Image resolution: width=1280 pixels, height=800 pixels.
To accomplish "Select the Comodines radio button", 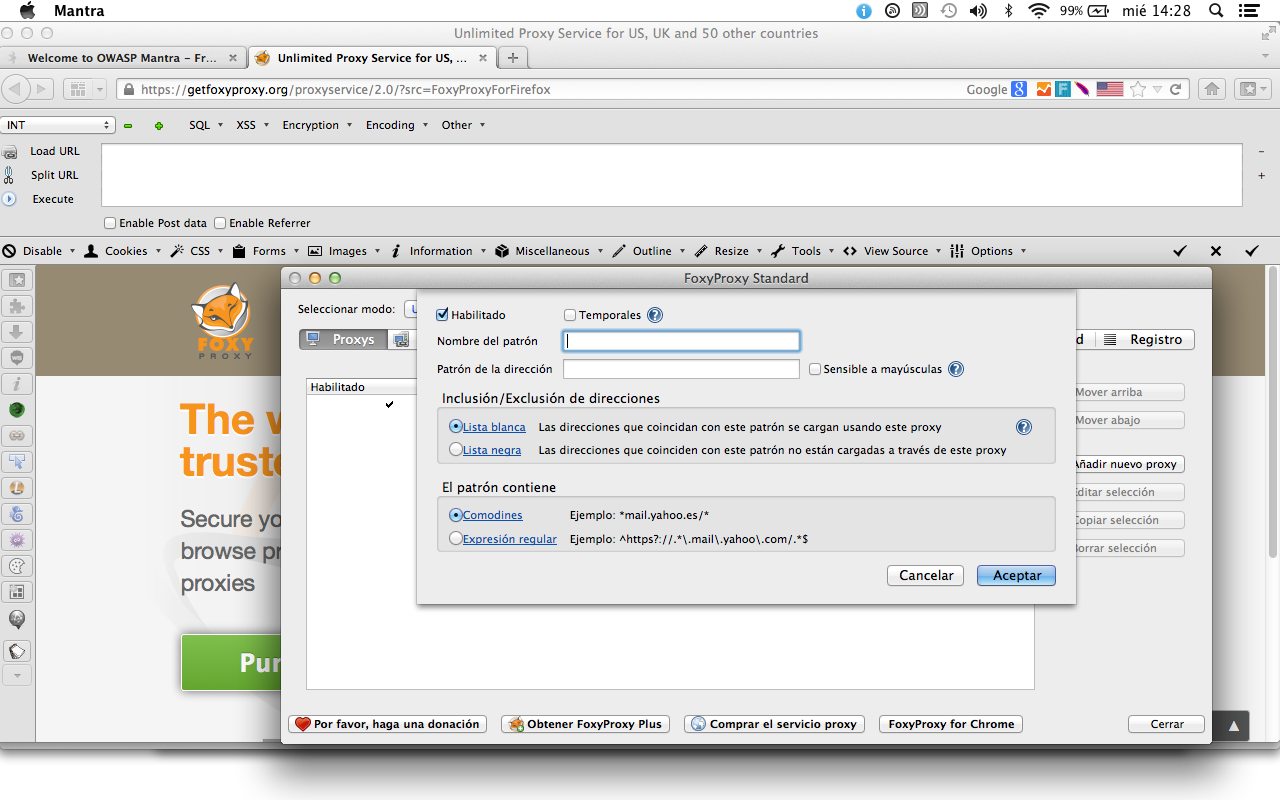I will [456, 515].
